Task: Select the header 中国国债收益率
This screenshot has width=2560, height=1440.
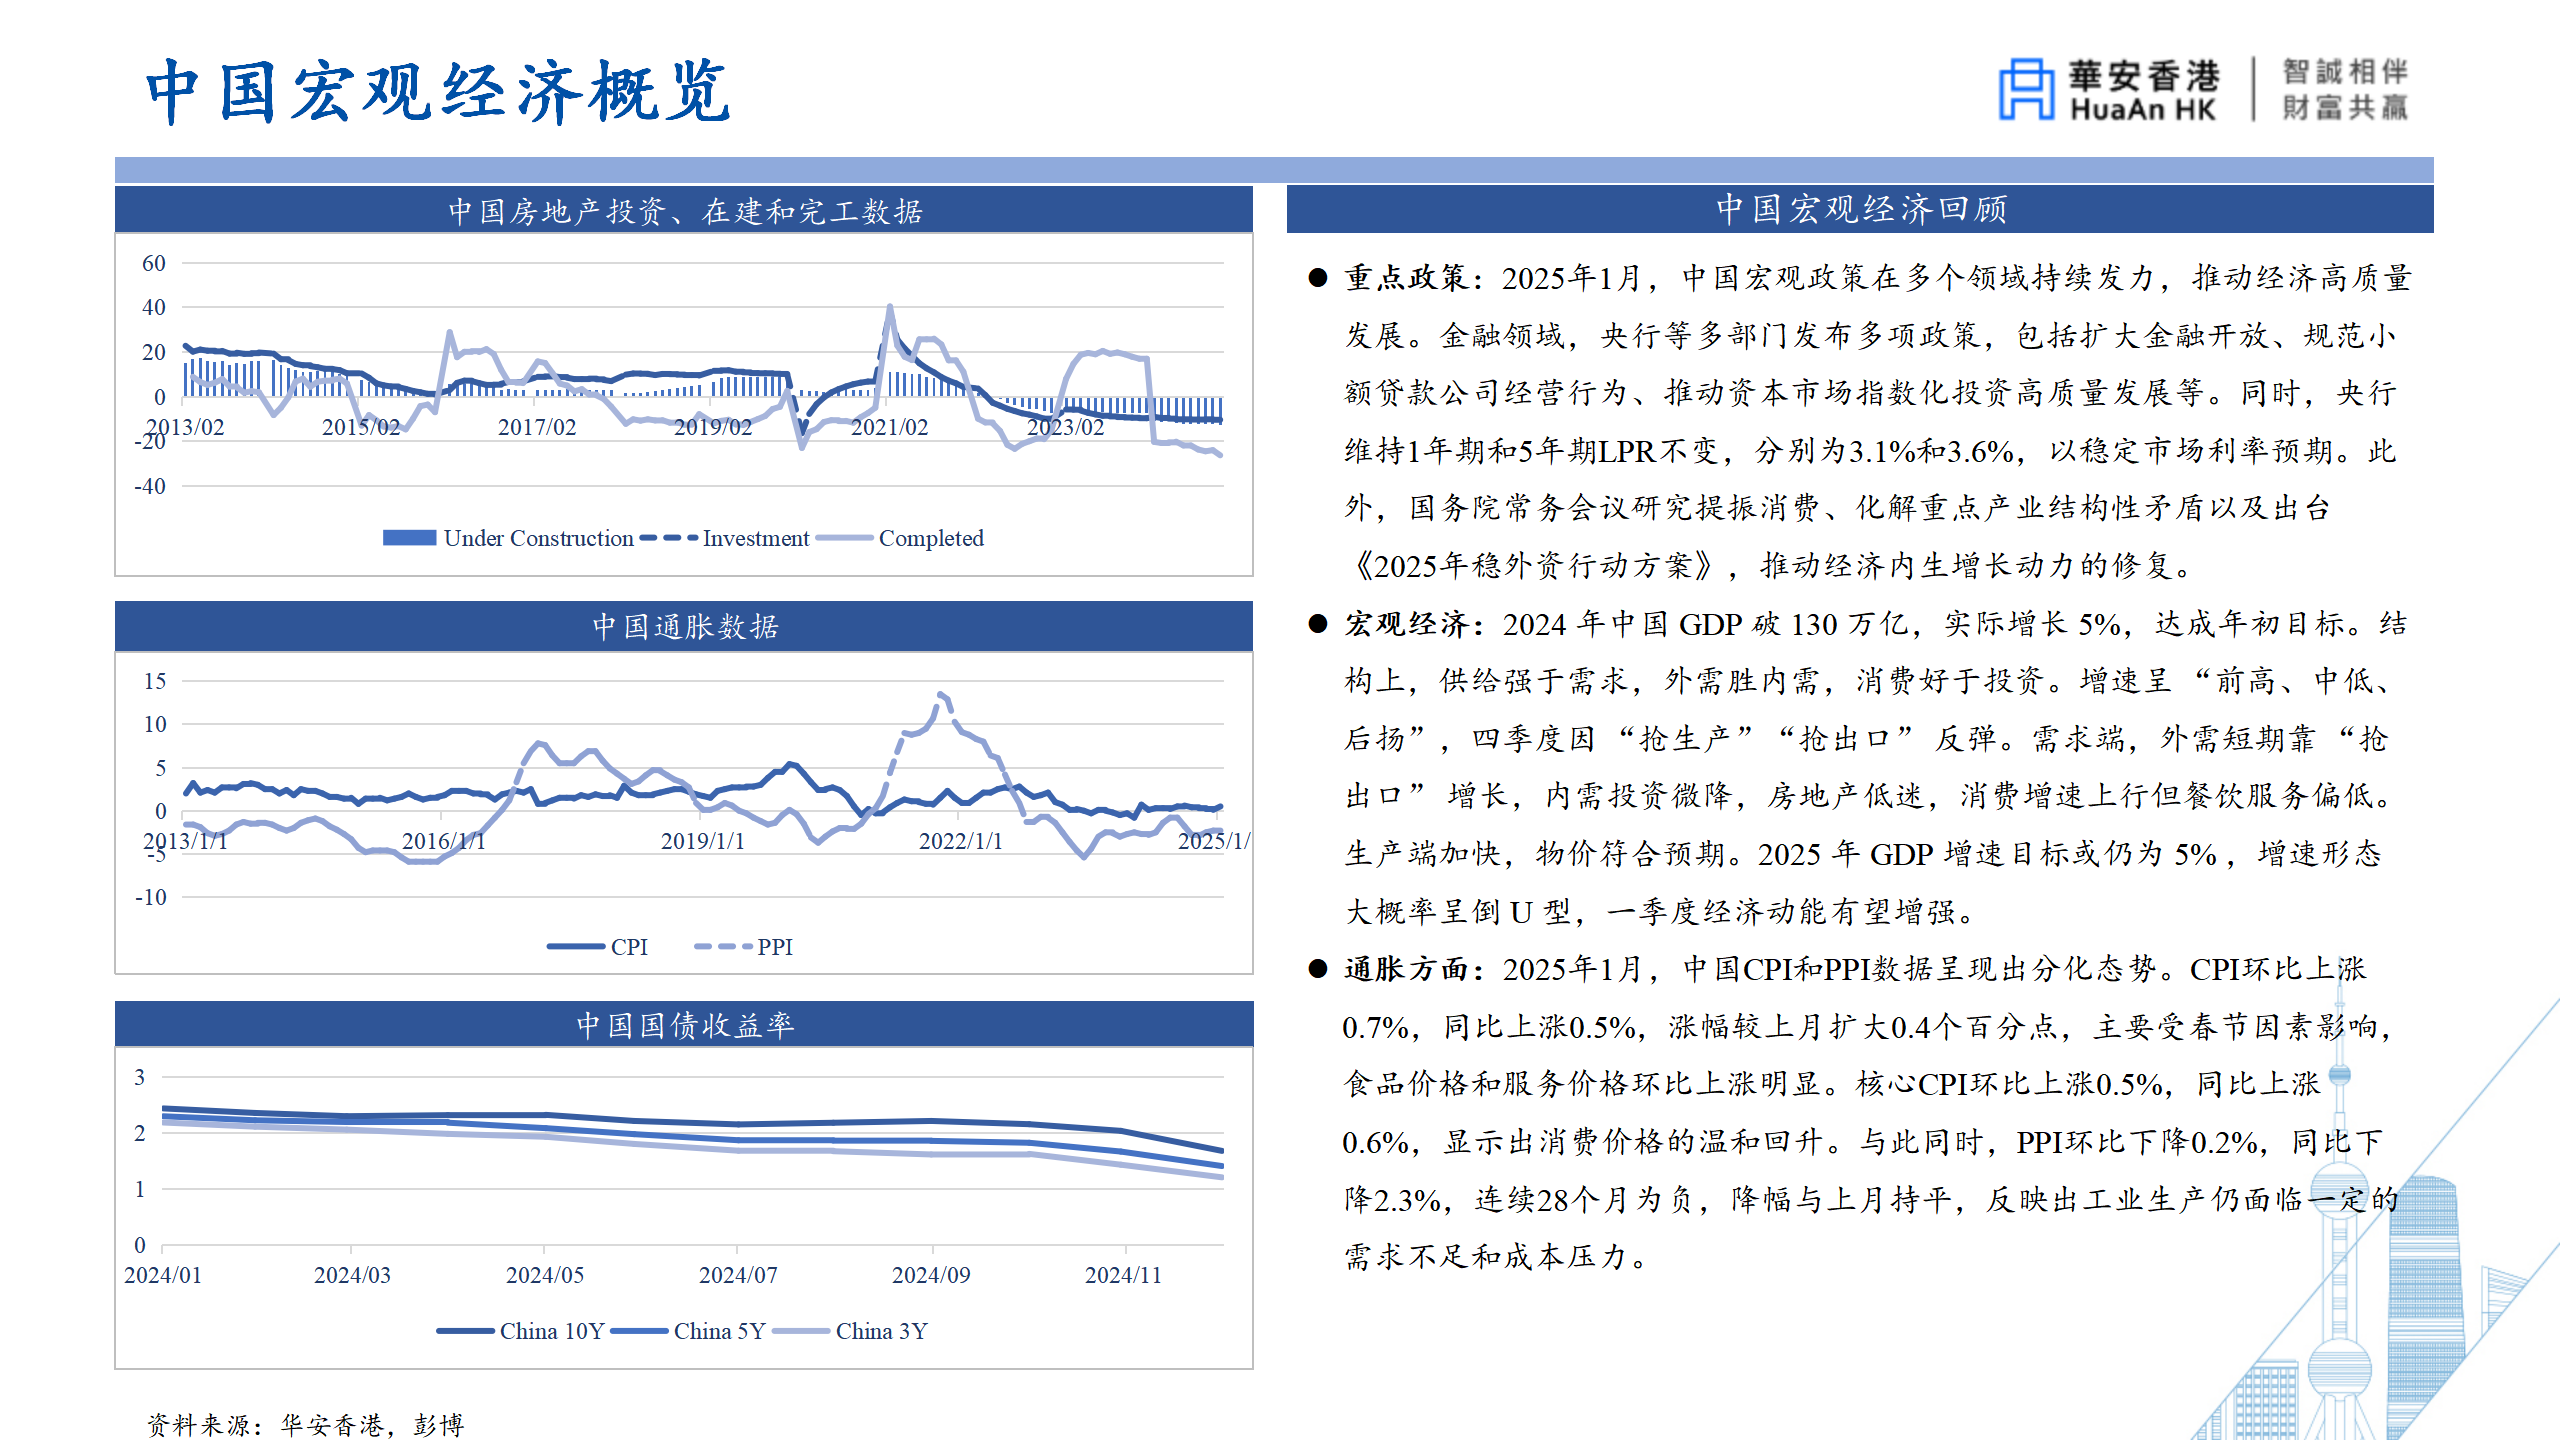Action: [x=684, y=1024]
